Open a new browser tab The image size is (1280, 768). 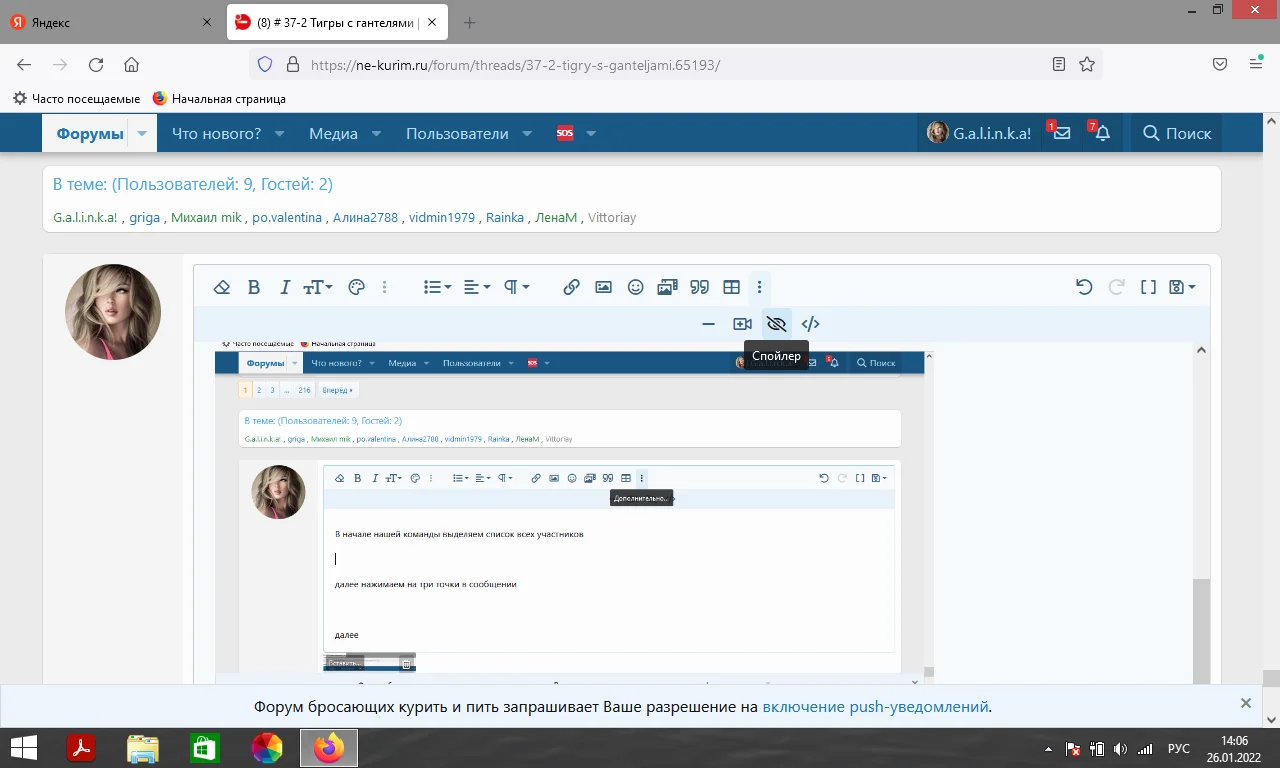click(x=470, y=22)
